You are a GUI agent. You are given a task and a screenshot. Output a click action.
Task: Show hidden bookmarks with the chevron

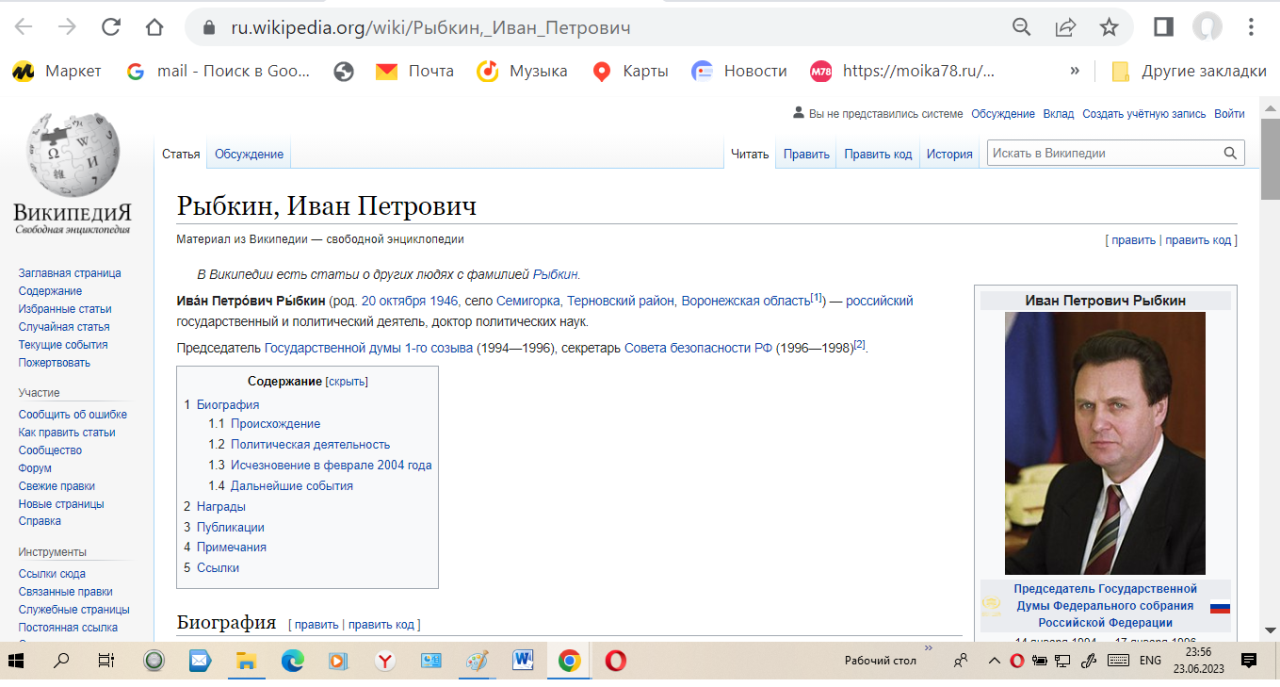tap(1075, 71)
